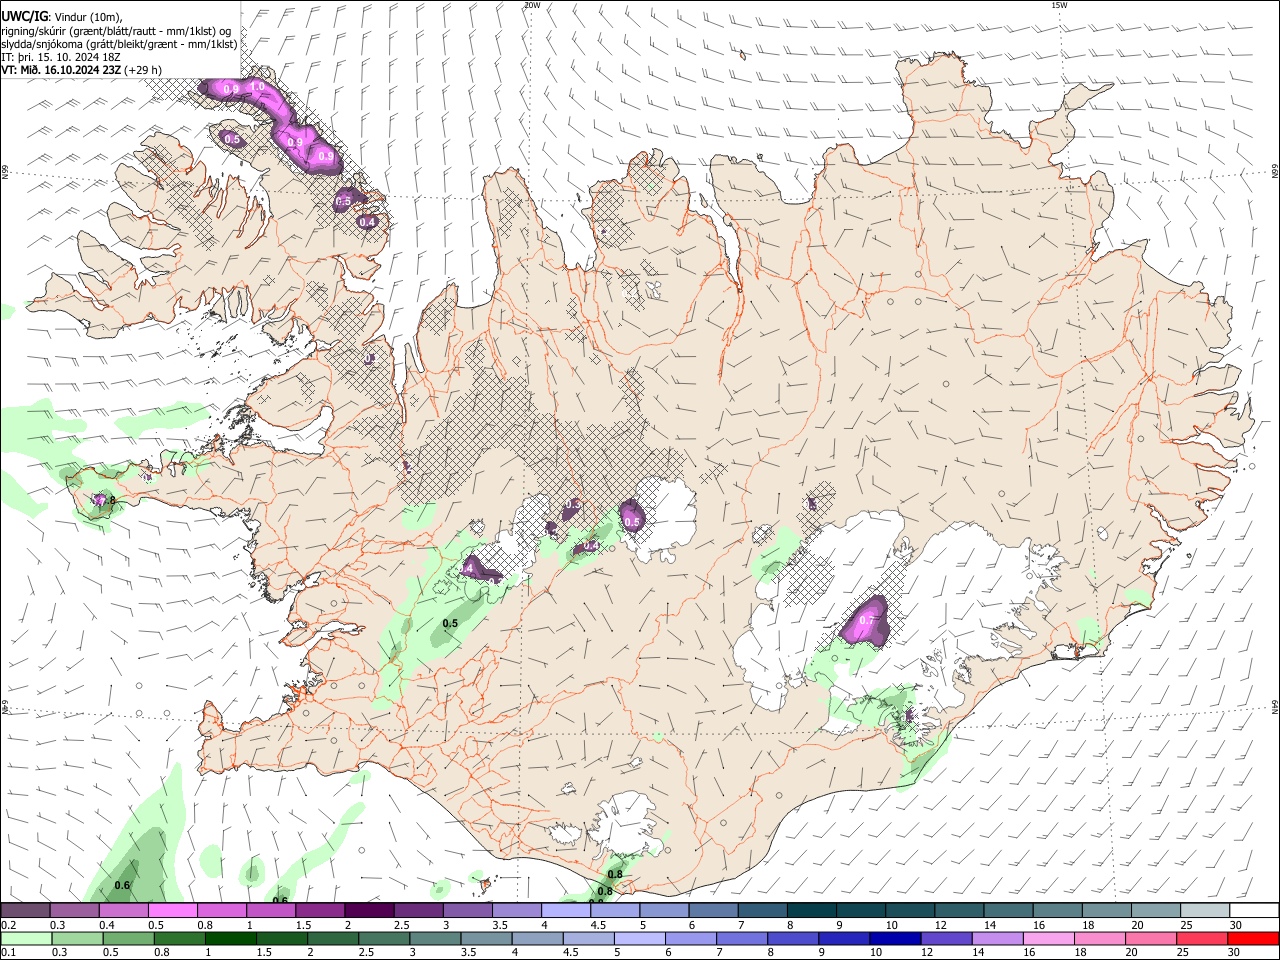Click the 'rigning/skúrir' legend line

[116, 31]
